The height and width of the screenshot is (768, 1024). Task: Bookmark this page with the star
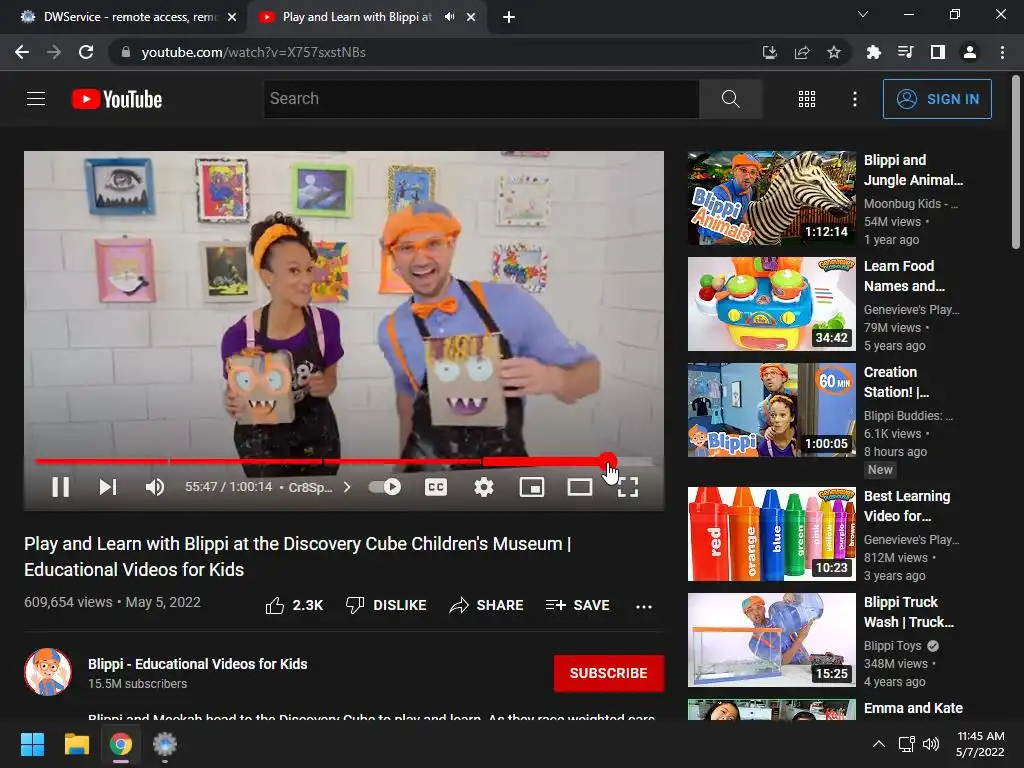click(834, 52)
